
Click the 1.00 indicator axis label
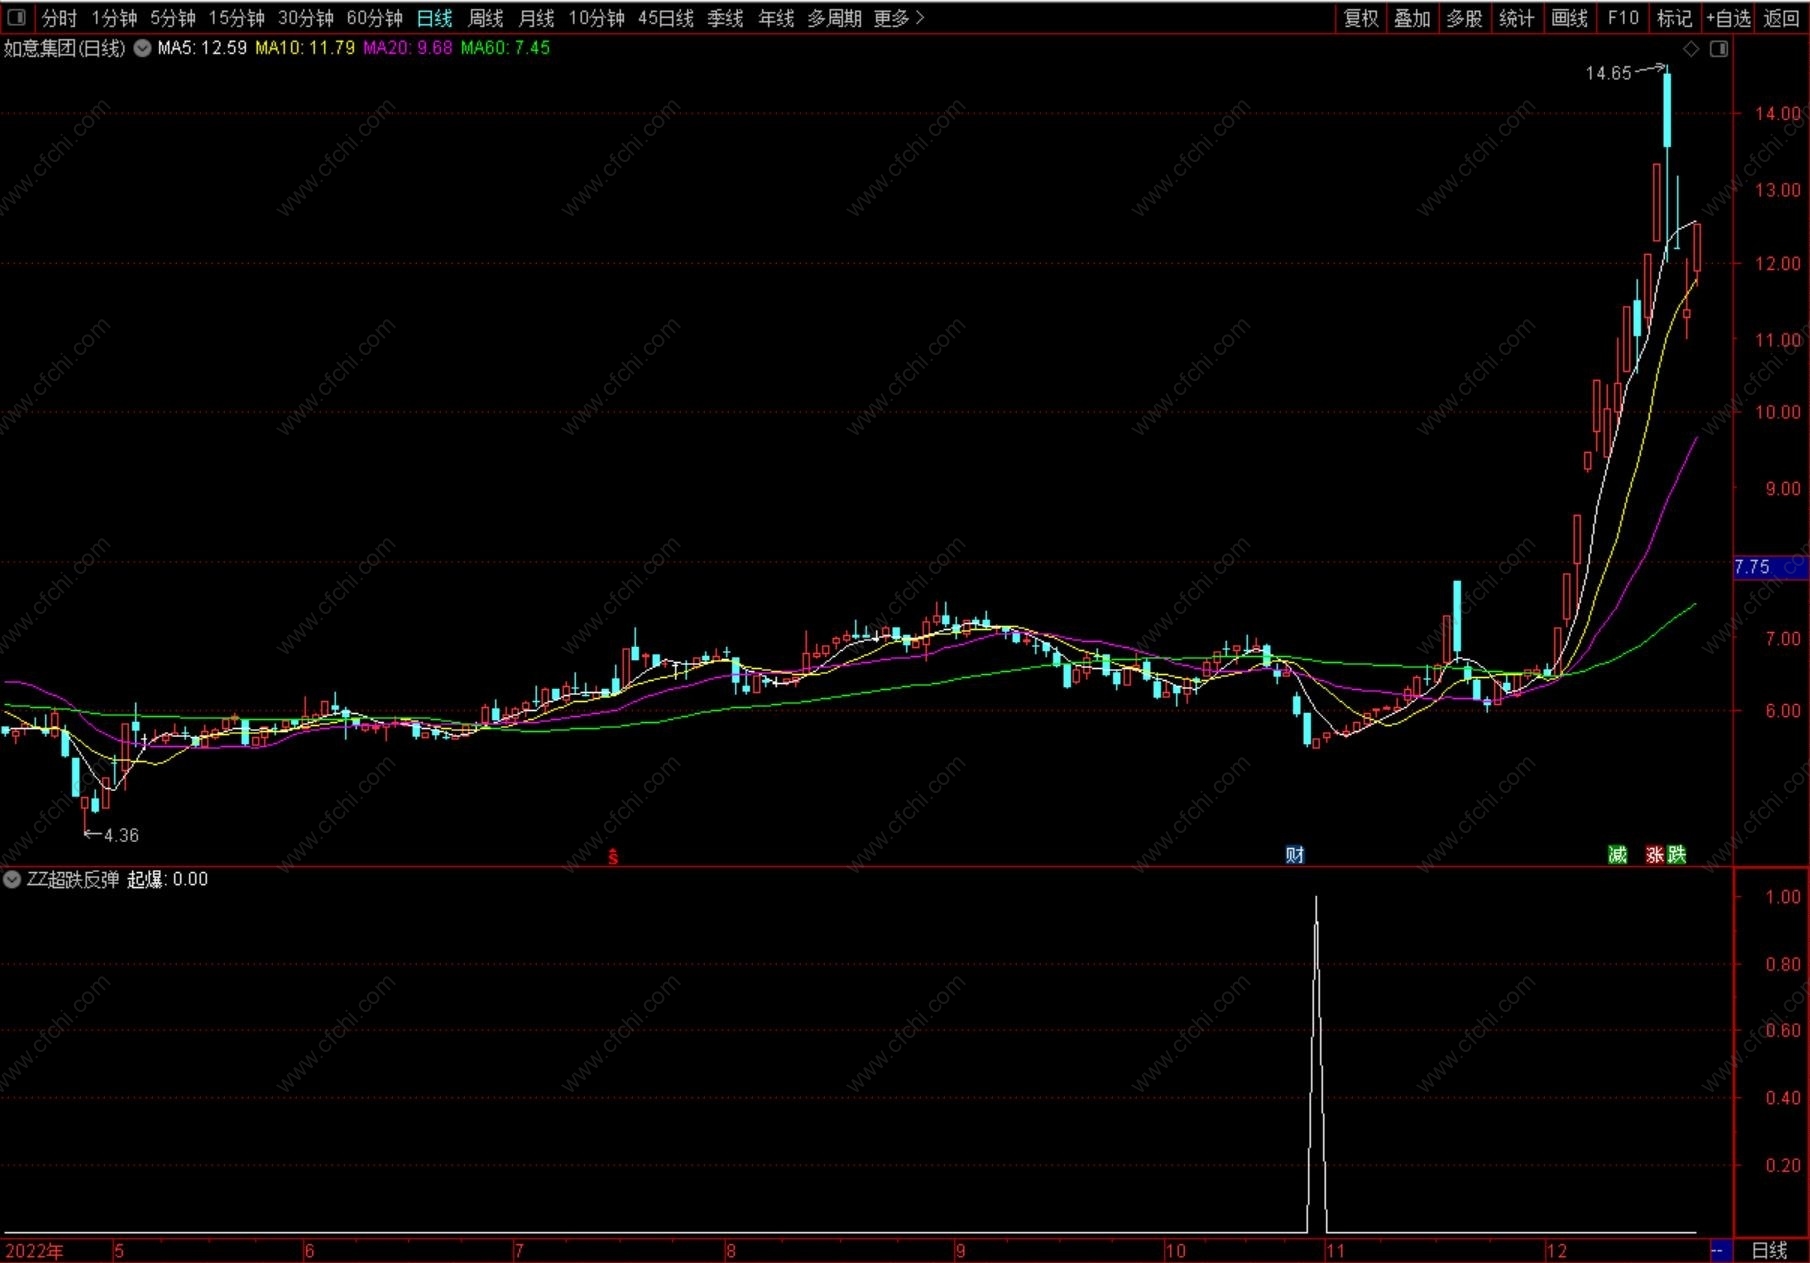pos(1783,897)
